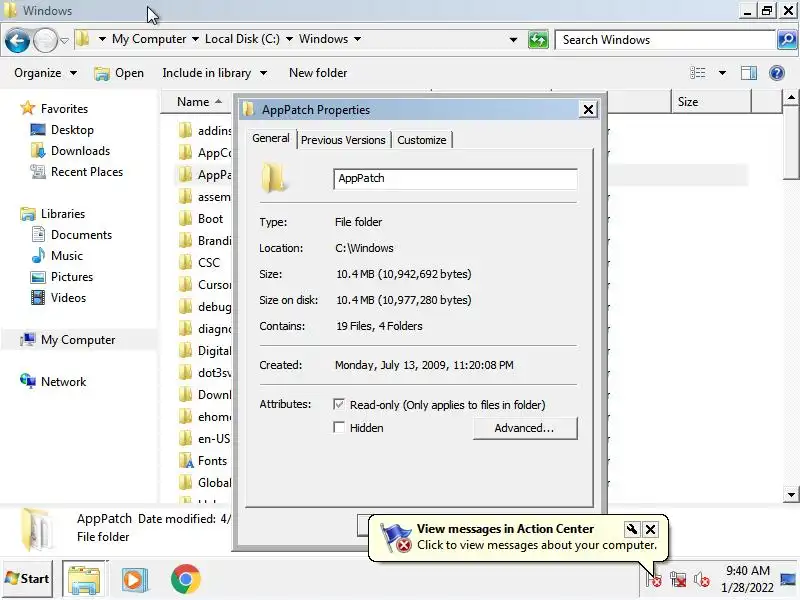Click the Advanced... button
Viewport: 800px width, 600px height.
pyautogui.click(x=524, y=428)
